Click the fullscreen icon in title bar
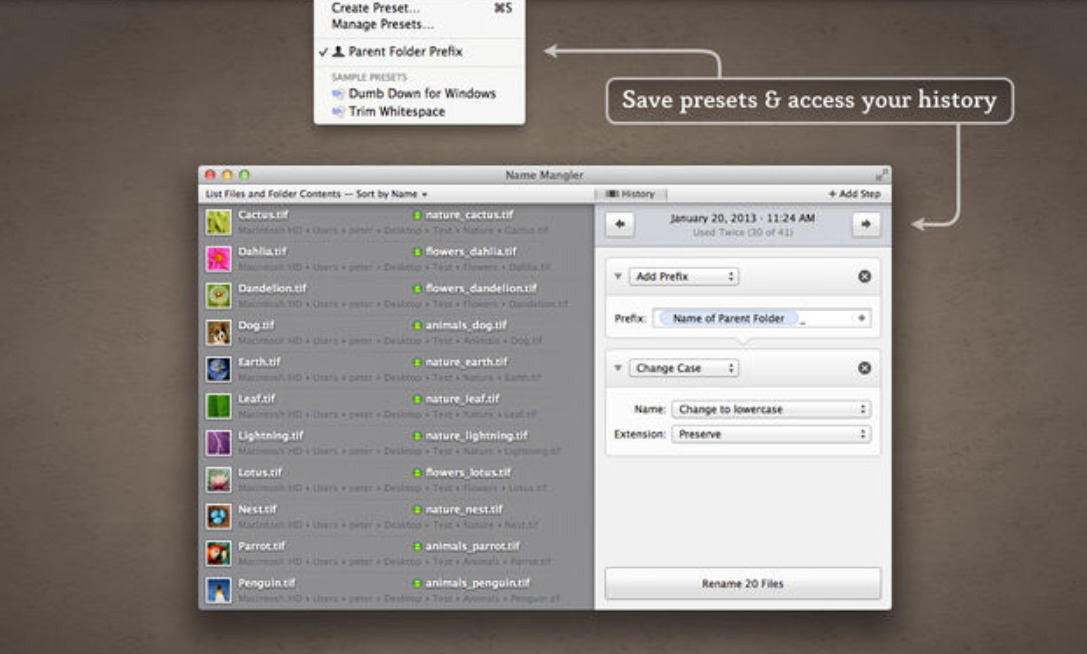This screenshot has height=654, width=1087. point(881,175)
